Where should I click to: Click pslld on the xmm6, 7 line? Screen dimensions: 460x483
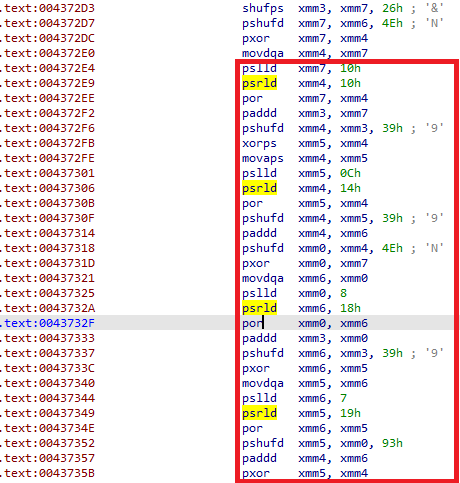[x=259, y=398]
